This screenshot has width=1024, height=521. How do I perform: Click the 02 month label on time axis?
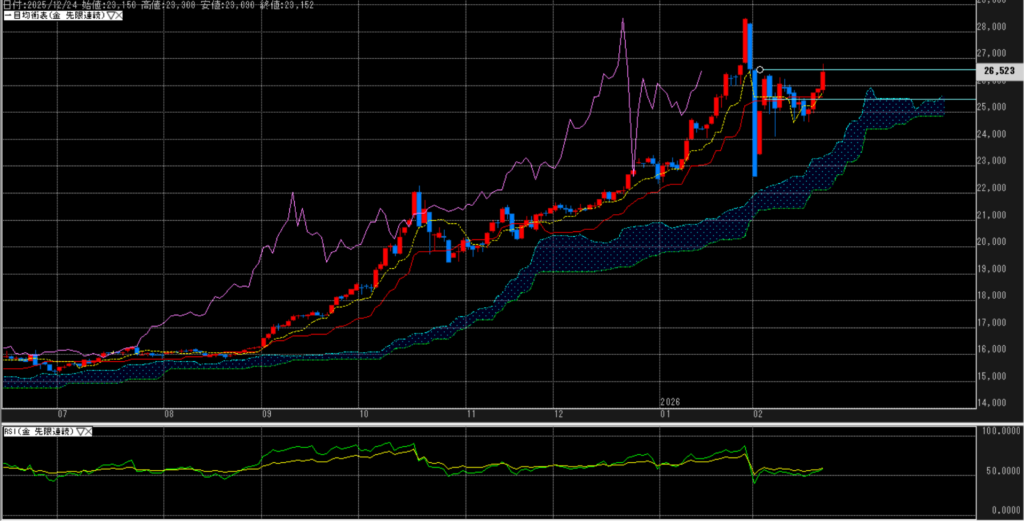(x=757, y=412)
